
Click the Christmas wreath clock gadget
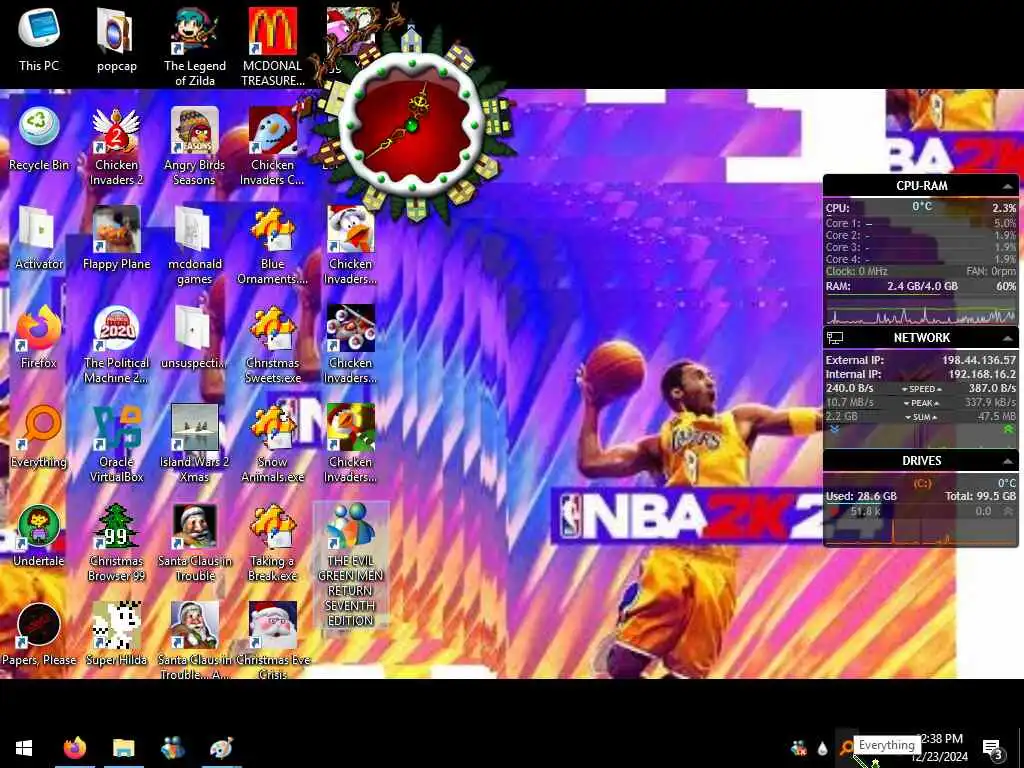coord(411,124)
